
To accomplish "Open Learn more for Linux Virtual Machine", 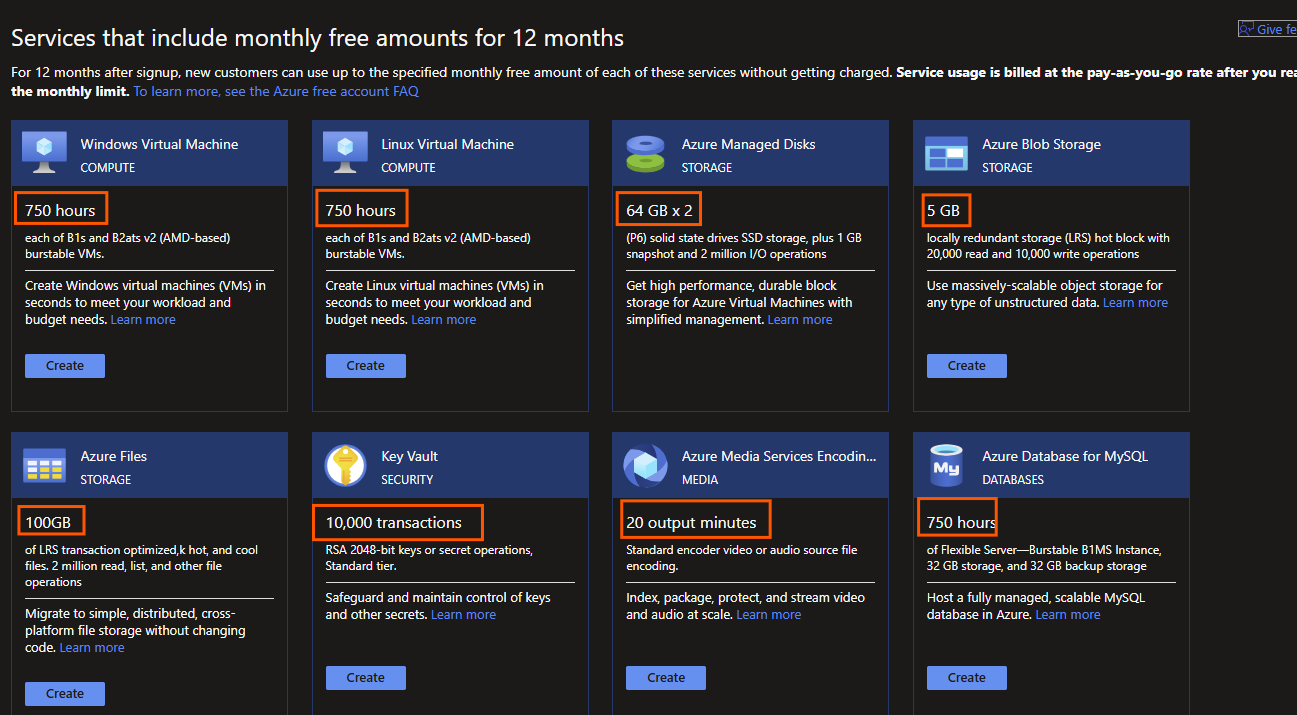I will click(444, 320).
